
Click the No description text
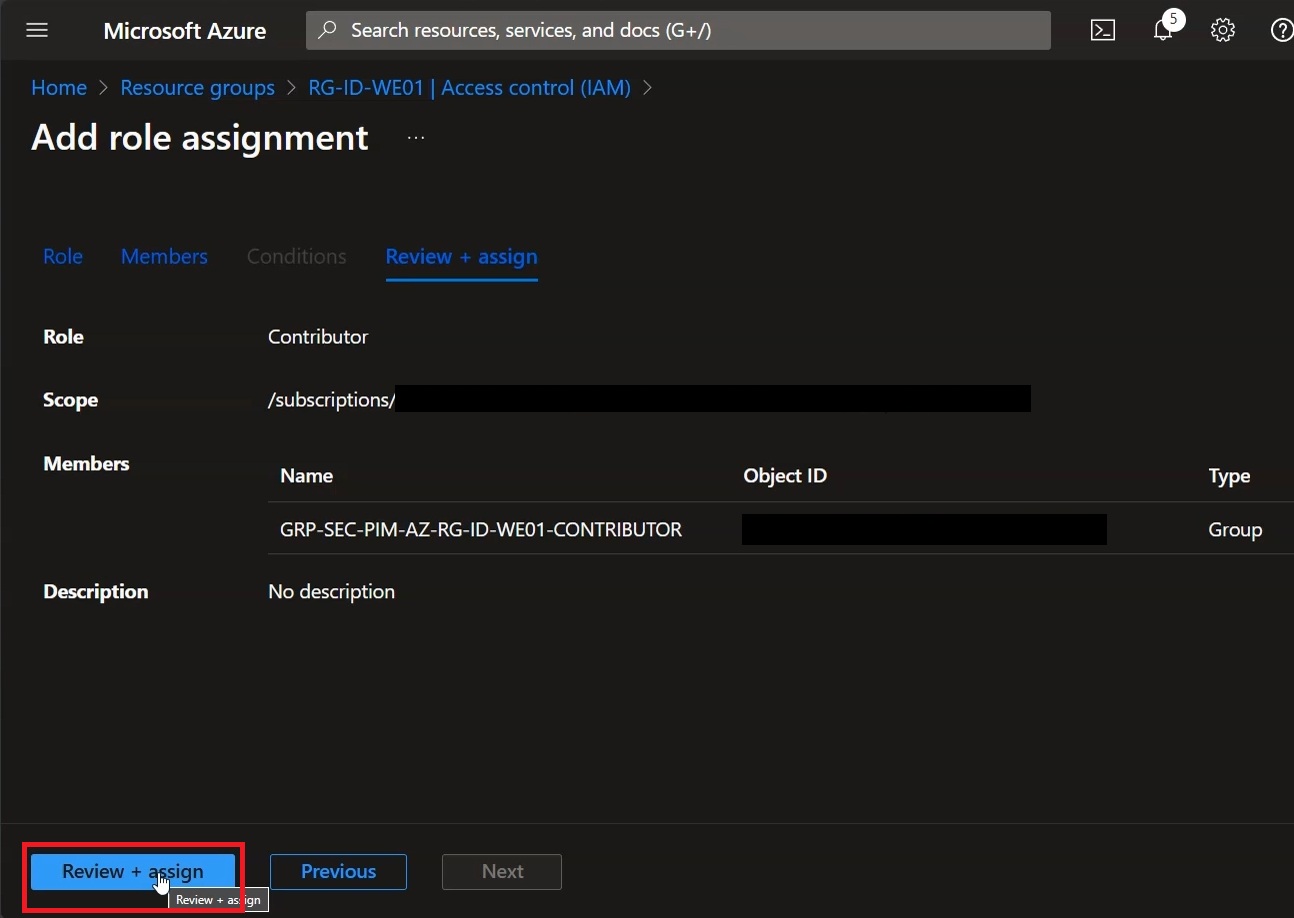331,592
